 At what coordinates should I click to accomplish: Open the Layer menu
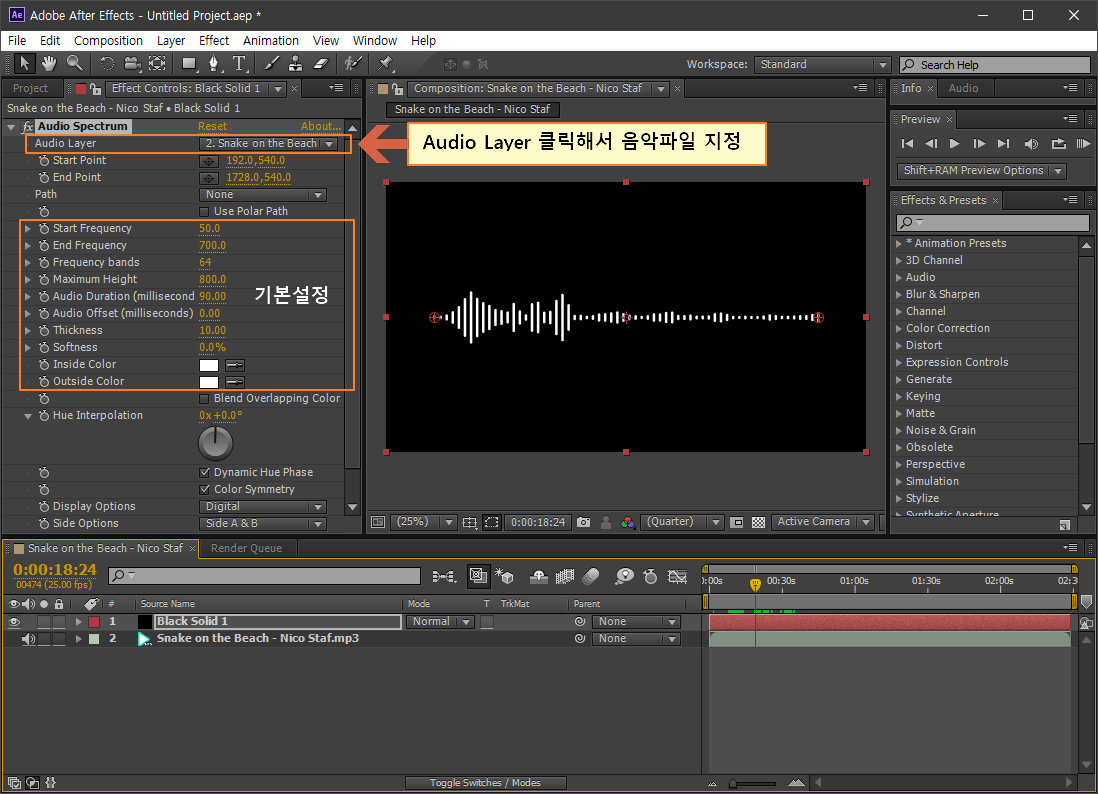tap(171, 41)
